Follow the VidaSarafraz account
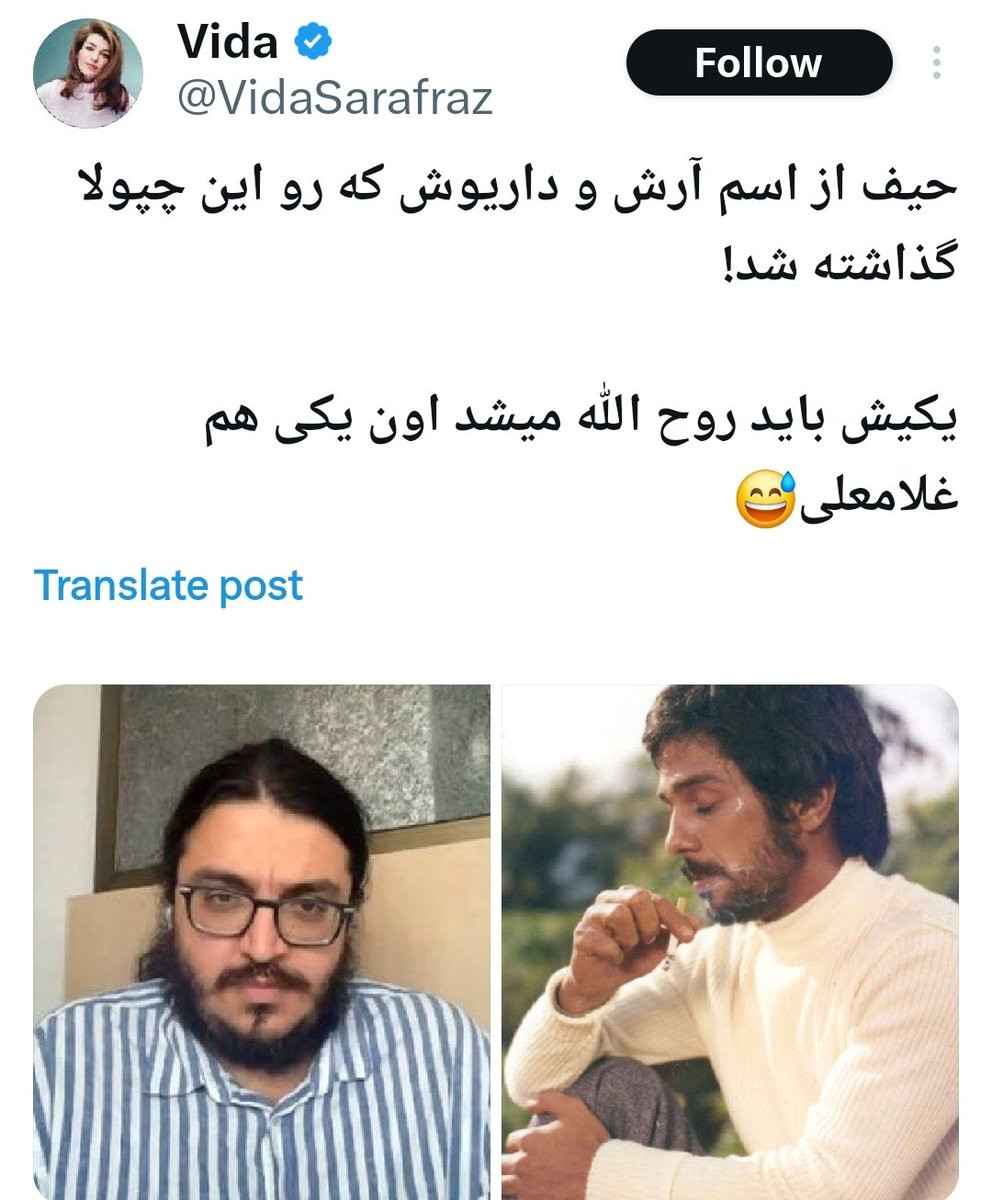 tap(759, 63)
